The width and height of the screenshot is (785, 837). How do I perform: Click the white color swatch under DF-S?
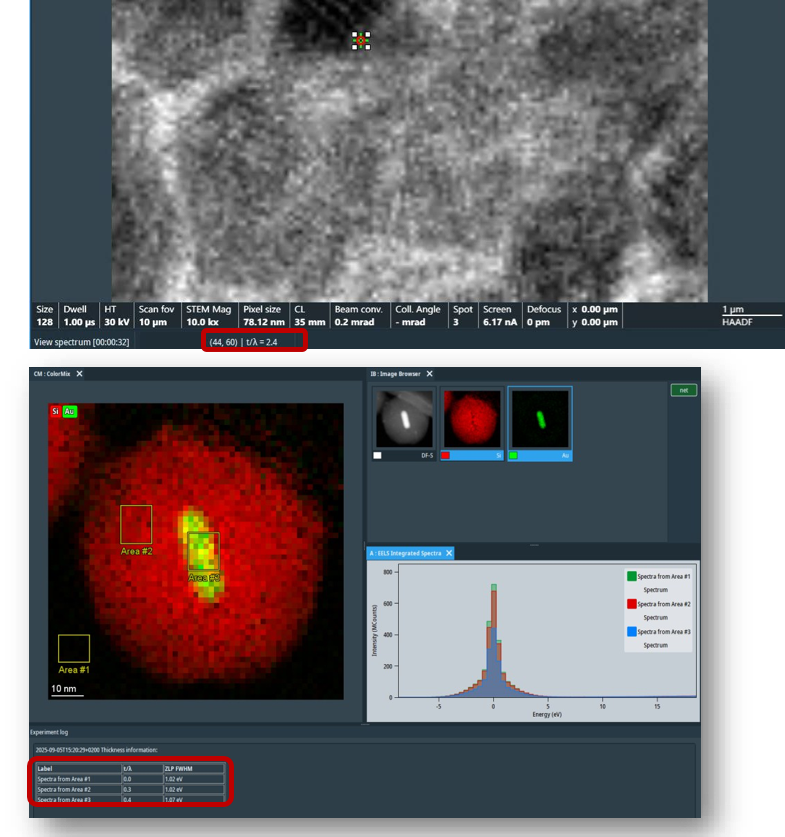[x=378, y=456]
